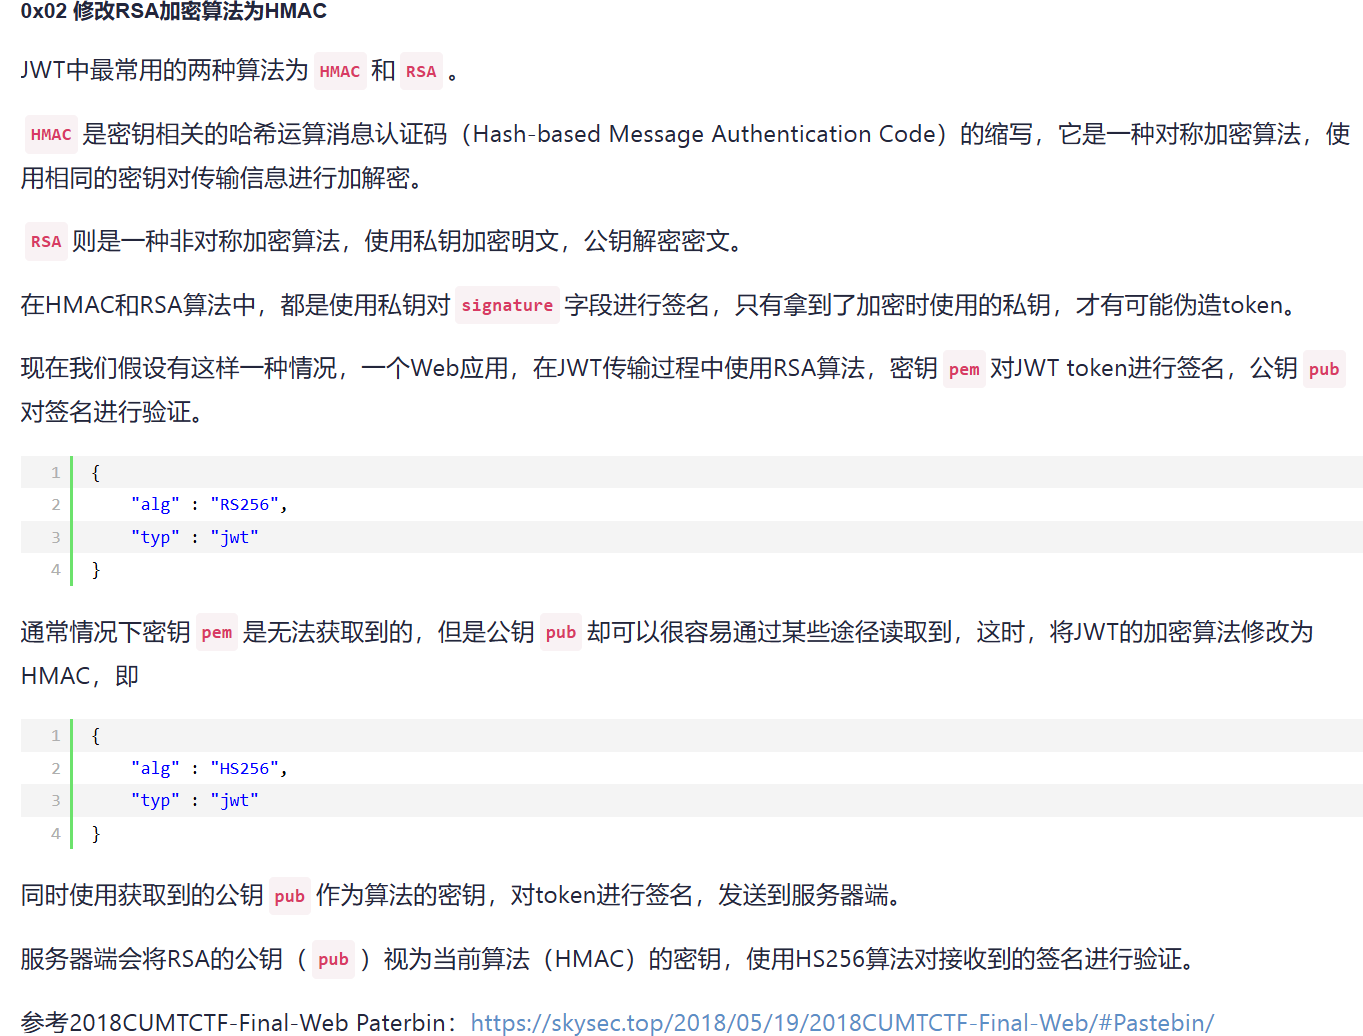This screenshot has height=1036, width=1363.
Task: Click the "pem" code tag after "通常情况下密钥"
Action: 217,632
